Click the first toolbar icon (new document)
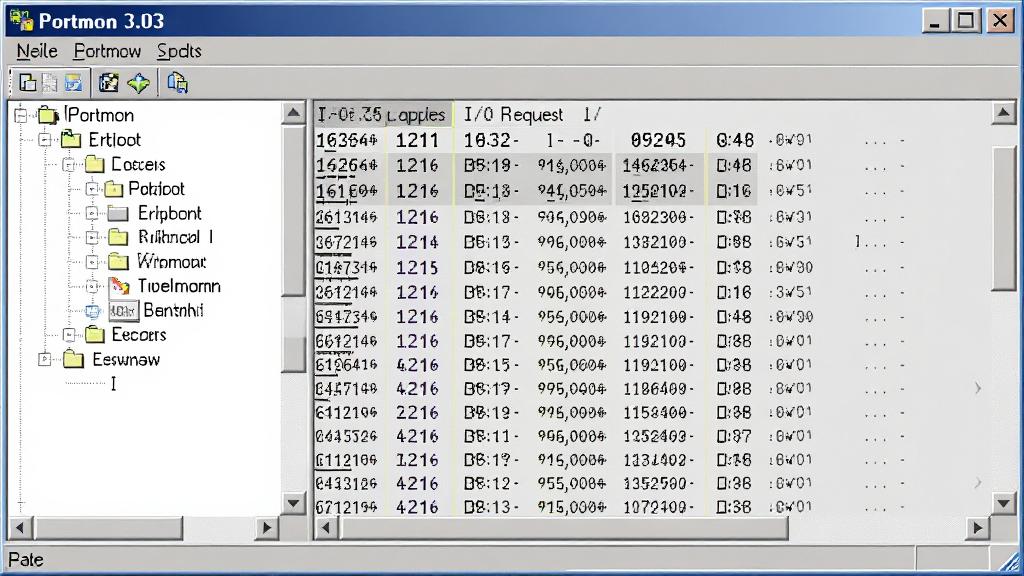1024x576 pixels. pos(27,83)
